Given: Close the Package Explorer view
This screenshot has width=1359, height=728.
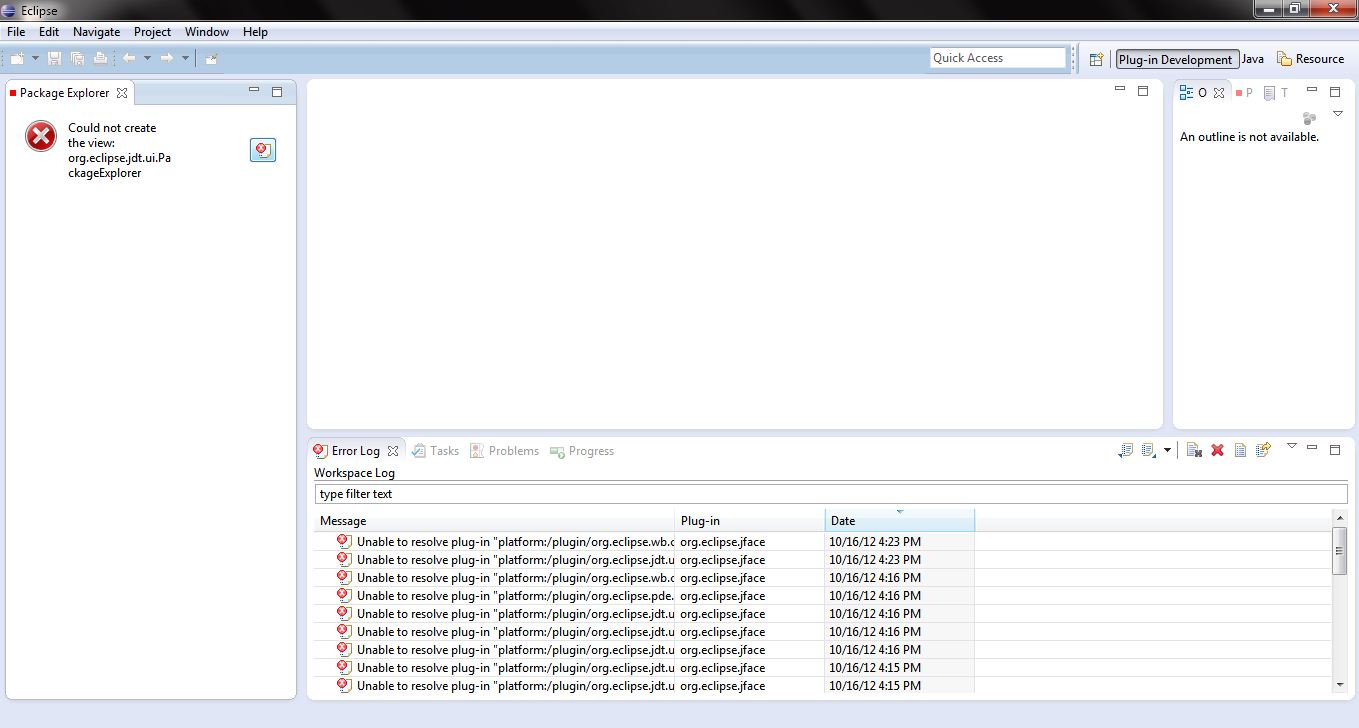Looking at the screenshot, I should tap(122, 93).
